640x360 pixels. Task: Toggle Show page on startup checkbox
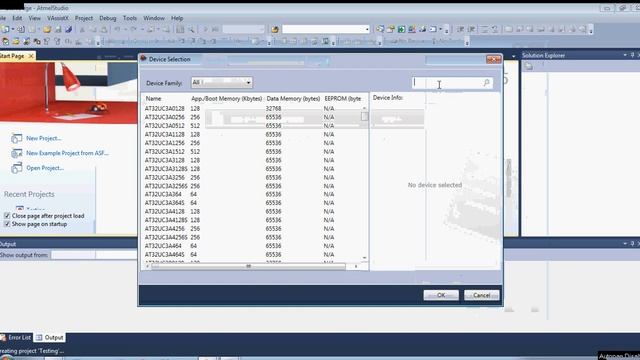[7, 224]
